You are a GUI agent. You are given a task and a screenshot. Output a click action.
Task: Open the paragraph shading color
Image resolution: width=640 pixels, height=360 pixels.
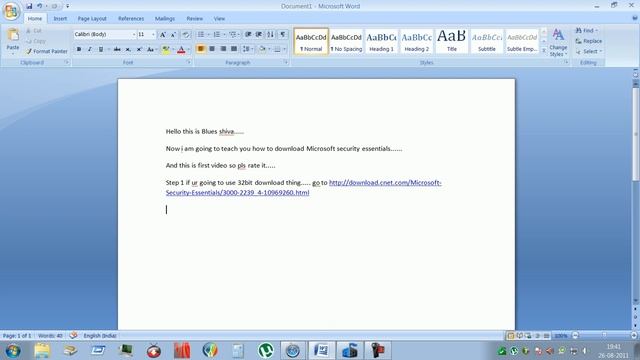click(262, 49)
